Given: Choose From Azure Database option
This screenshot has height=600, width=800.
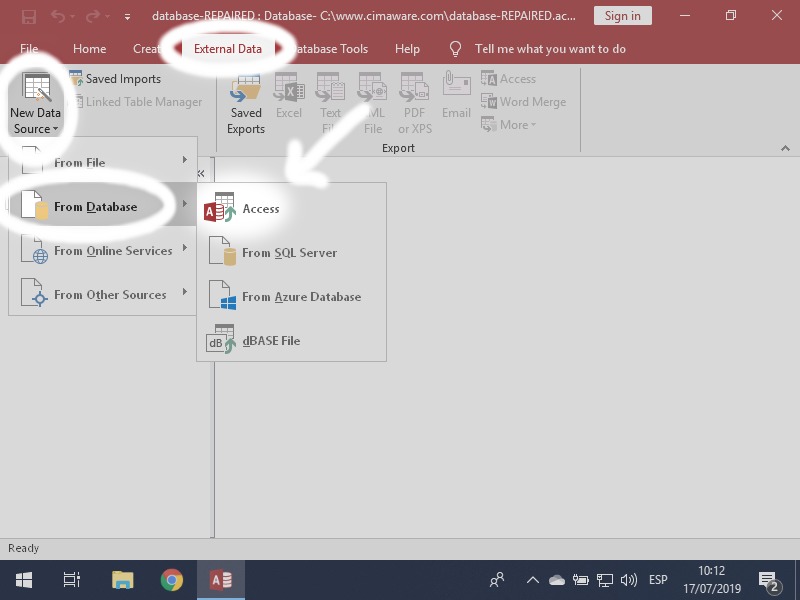Looking at the screenshot, I should pos(292,296).
